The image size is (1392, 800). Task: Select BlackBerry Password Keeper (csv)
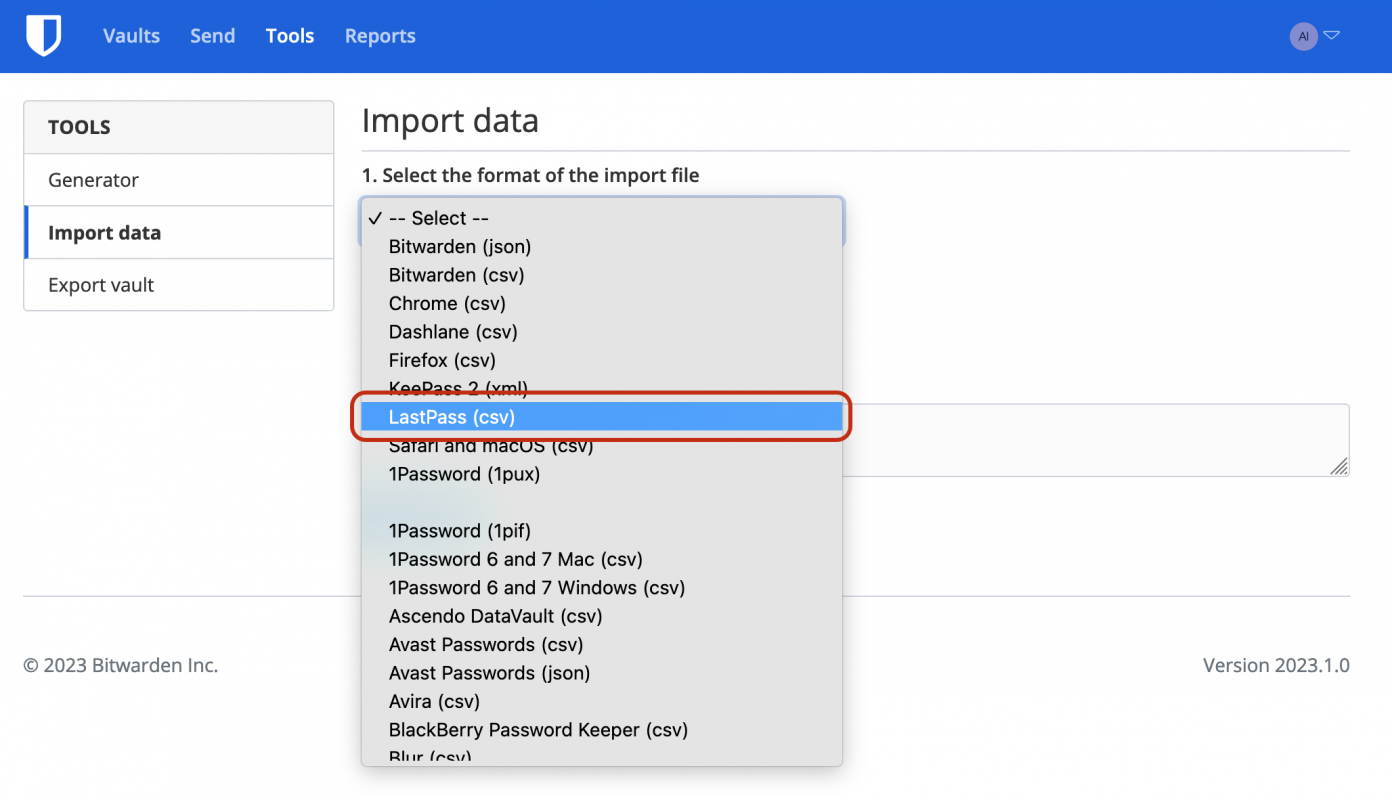538,730
